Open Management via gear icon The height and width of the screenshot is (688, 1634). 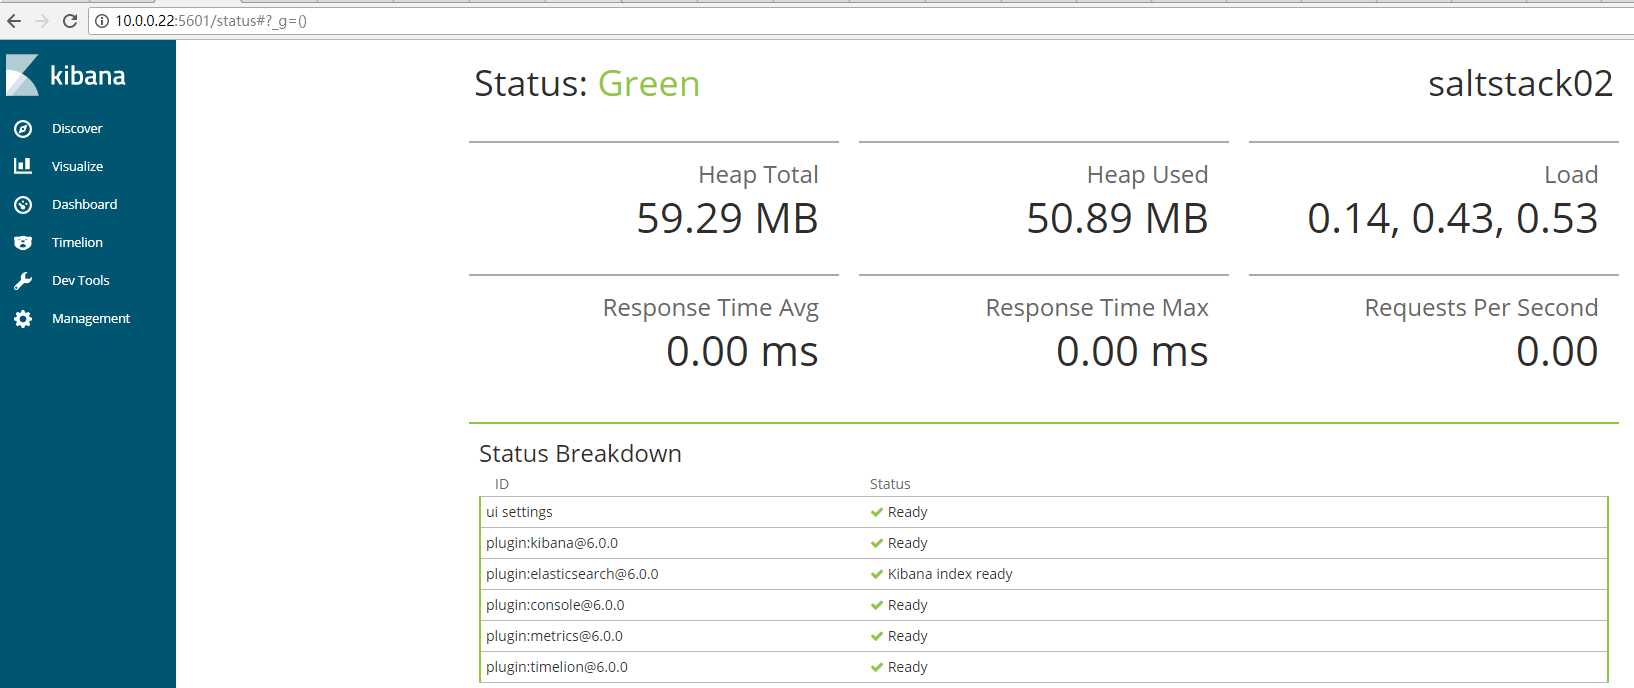coord(23,319)
